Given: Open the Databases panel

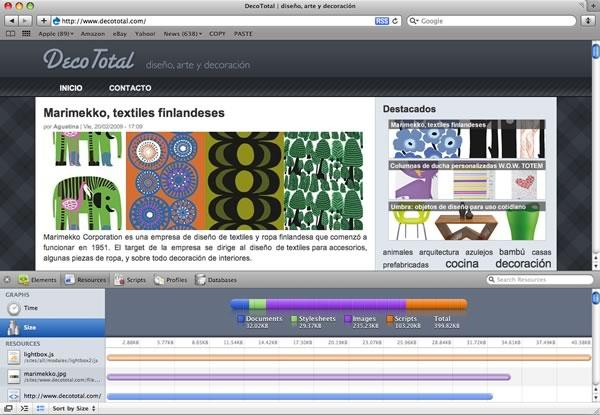Looking at the screenshot, I should coord(216,280).
